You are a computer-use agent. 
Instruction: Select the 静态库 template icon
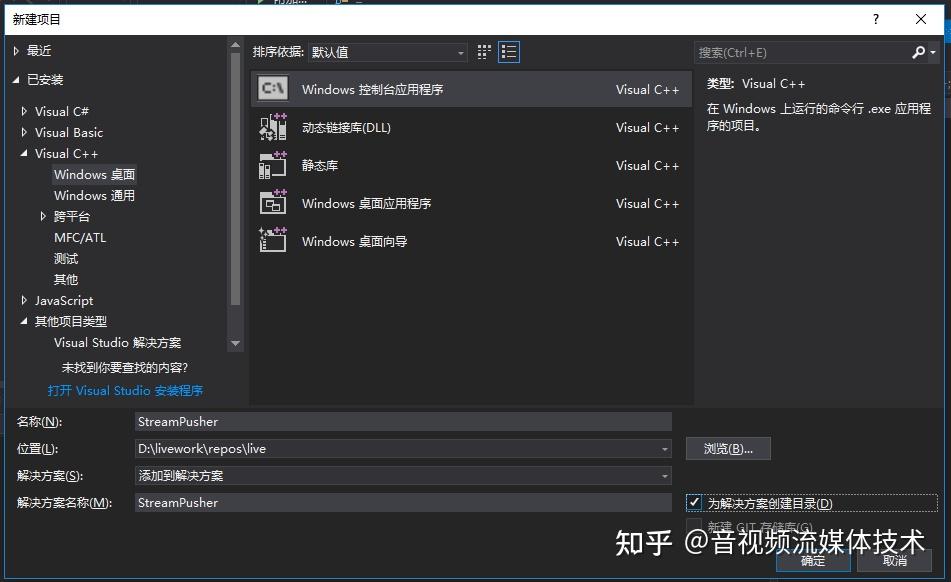(271, 165)
